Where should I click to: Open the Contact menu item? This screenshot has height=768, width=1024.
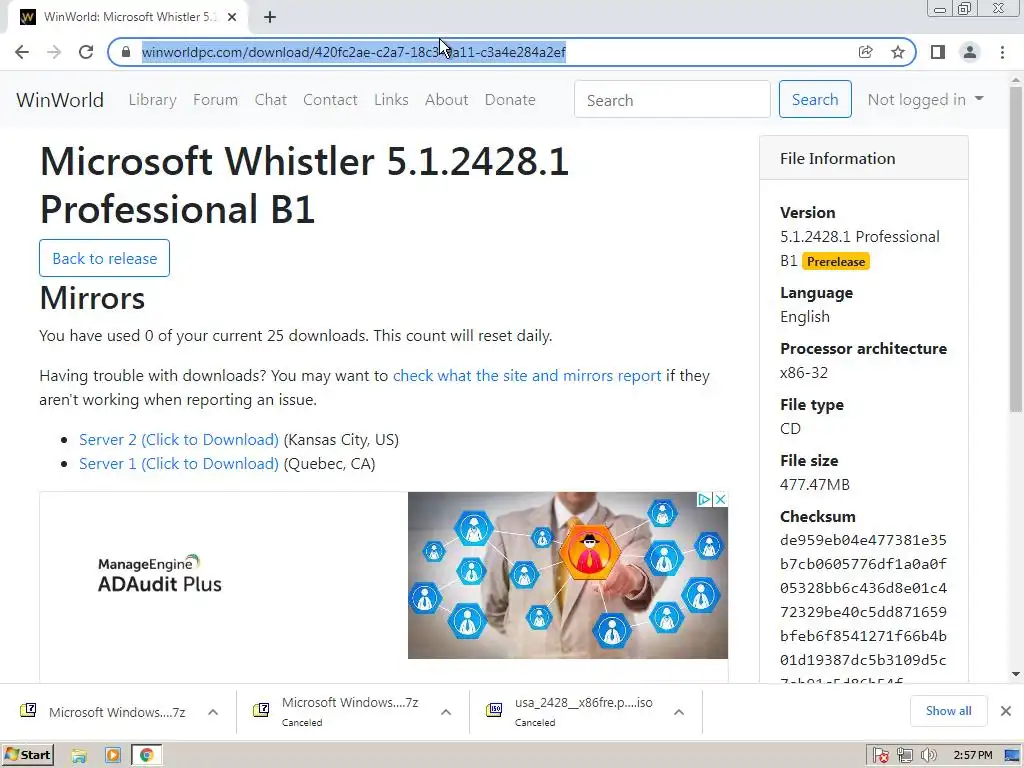tap(330, 99)
